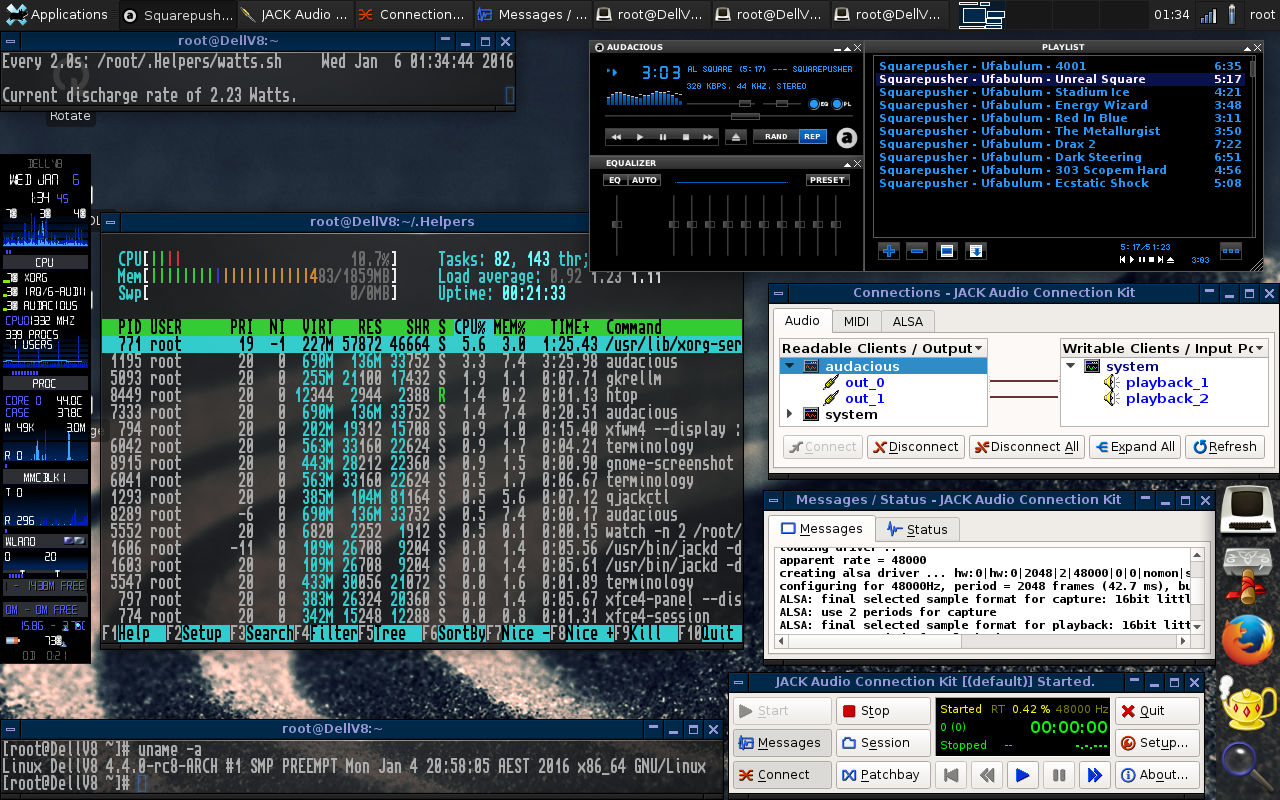Click Disconnect All in Connections window
1280x800 pixels.
[1025, 447]
